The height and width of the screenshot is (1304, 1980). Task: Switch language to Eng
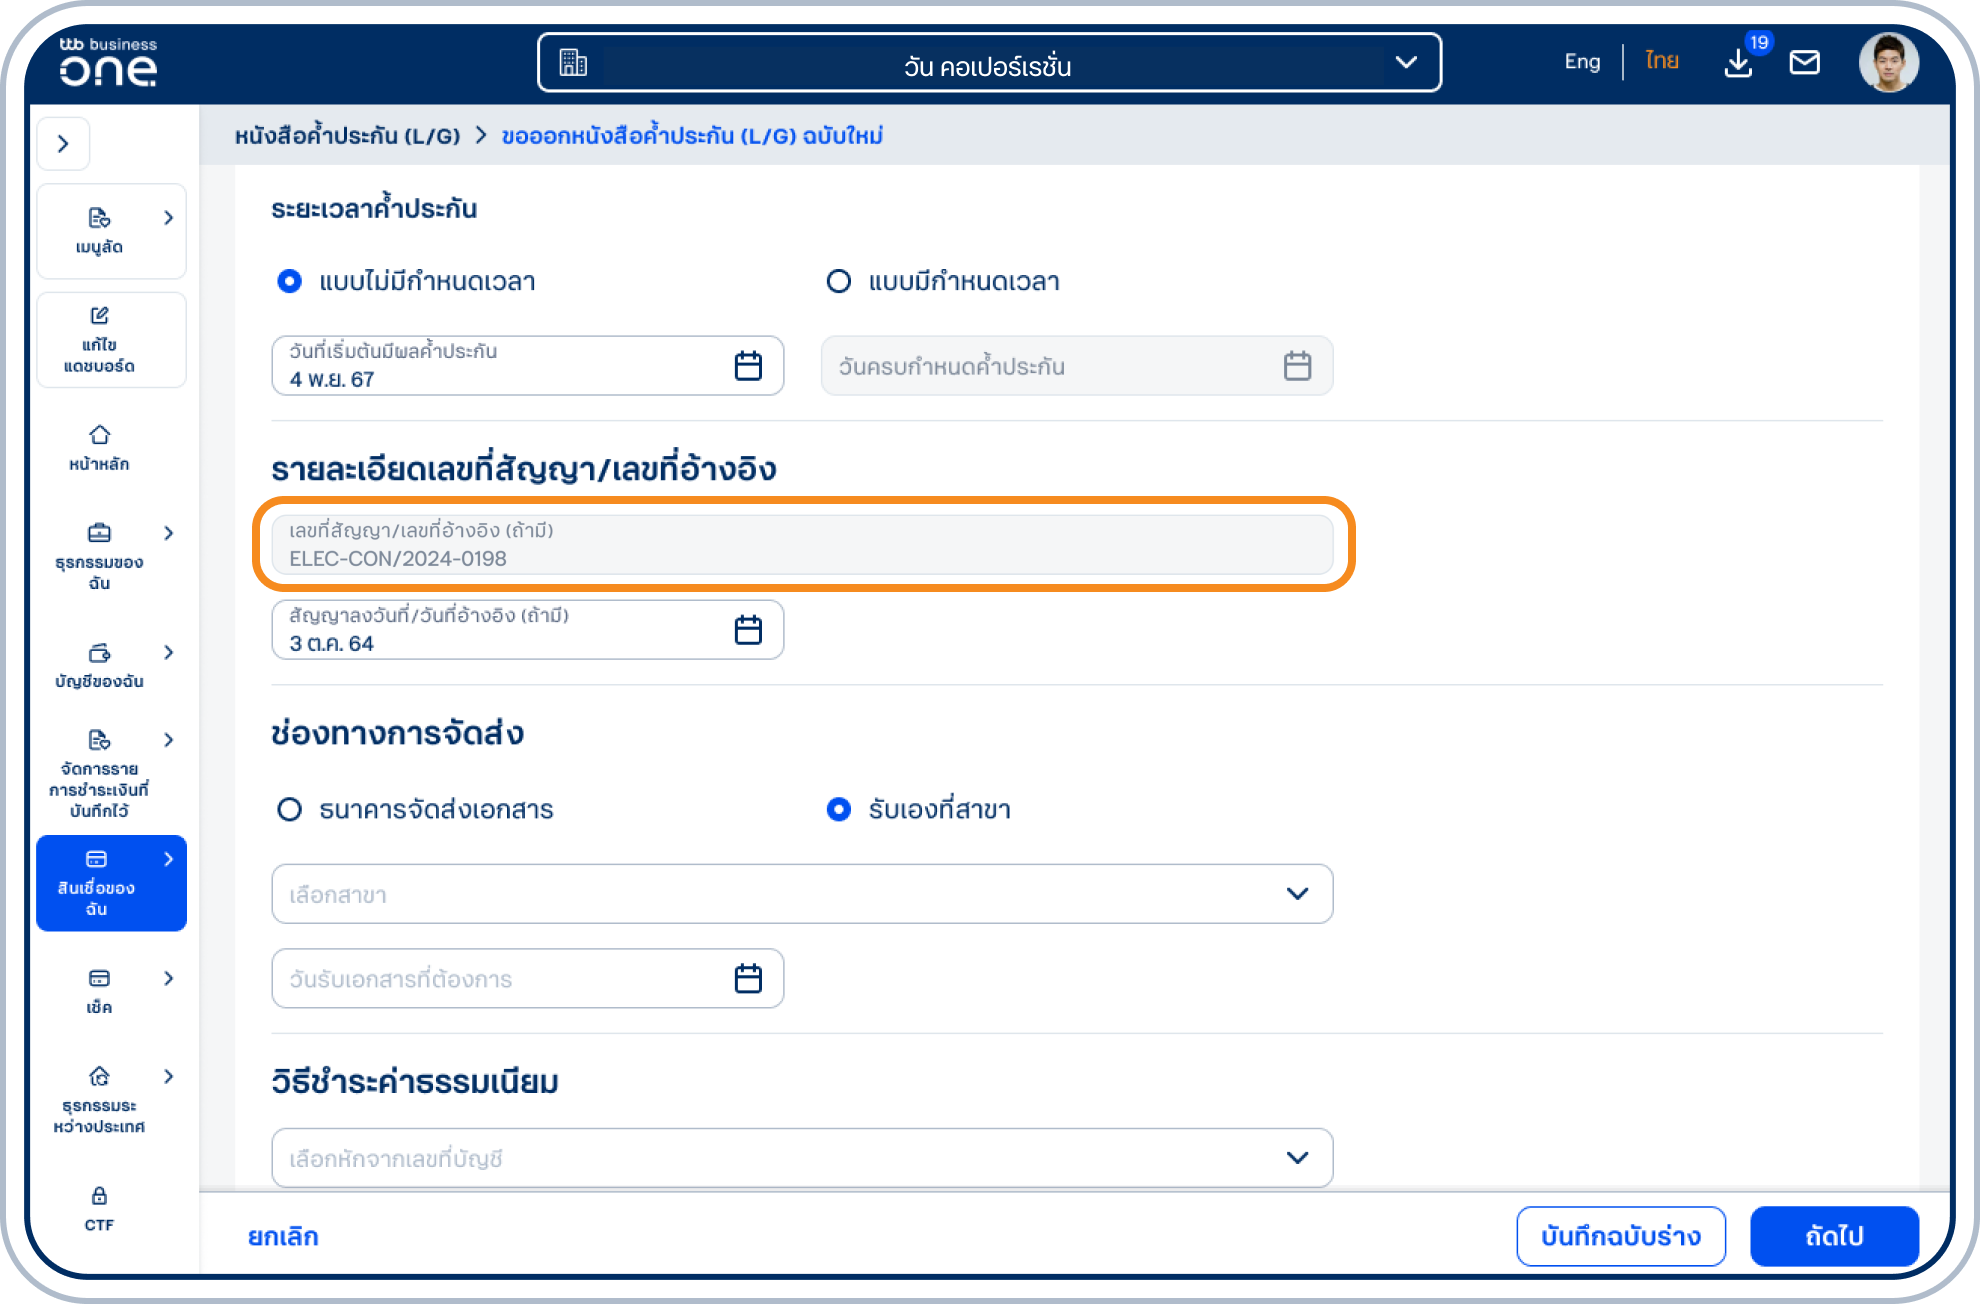1581,62
